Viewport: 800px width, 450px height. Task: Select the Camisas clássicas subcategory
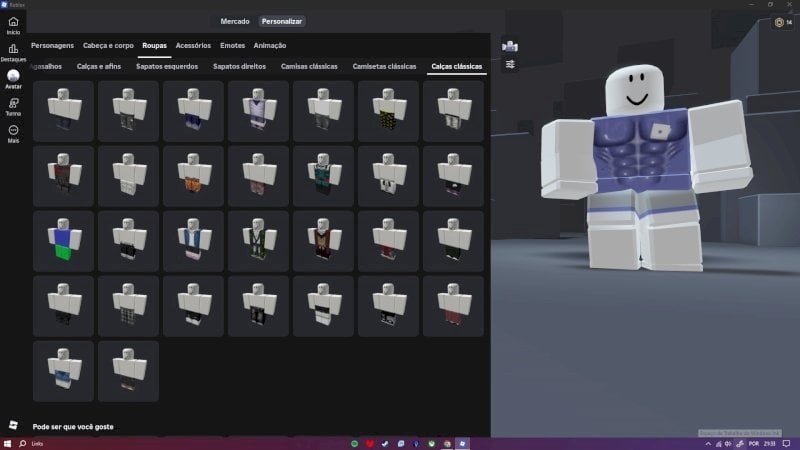click(309, 67)
